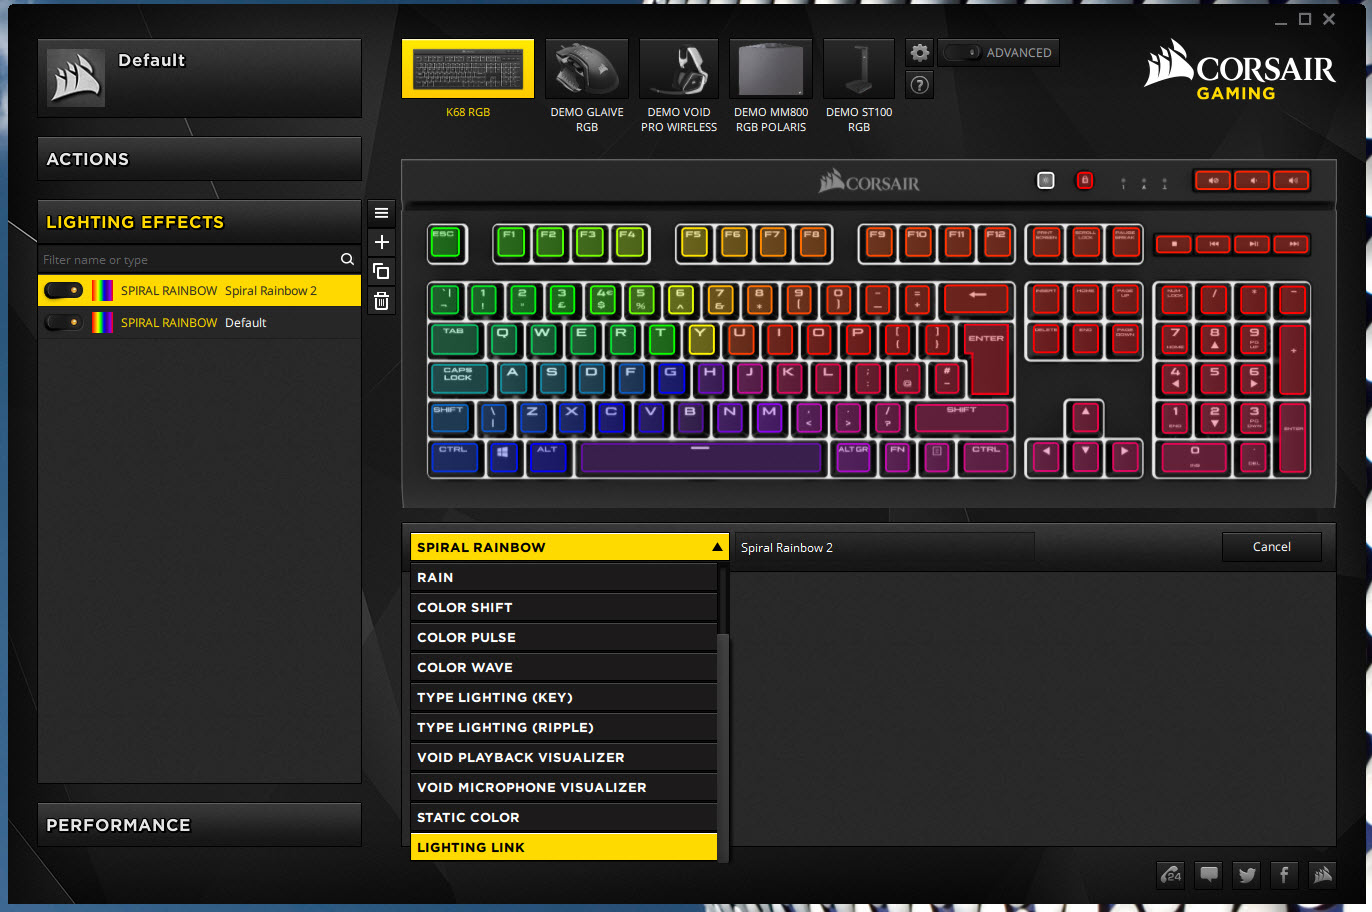Duplicate the selected lighting effect

pyautogui.click(x=381, y=271)
